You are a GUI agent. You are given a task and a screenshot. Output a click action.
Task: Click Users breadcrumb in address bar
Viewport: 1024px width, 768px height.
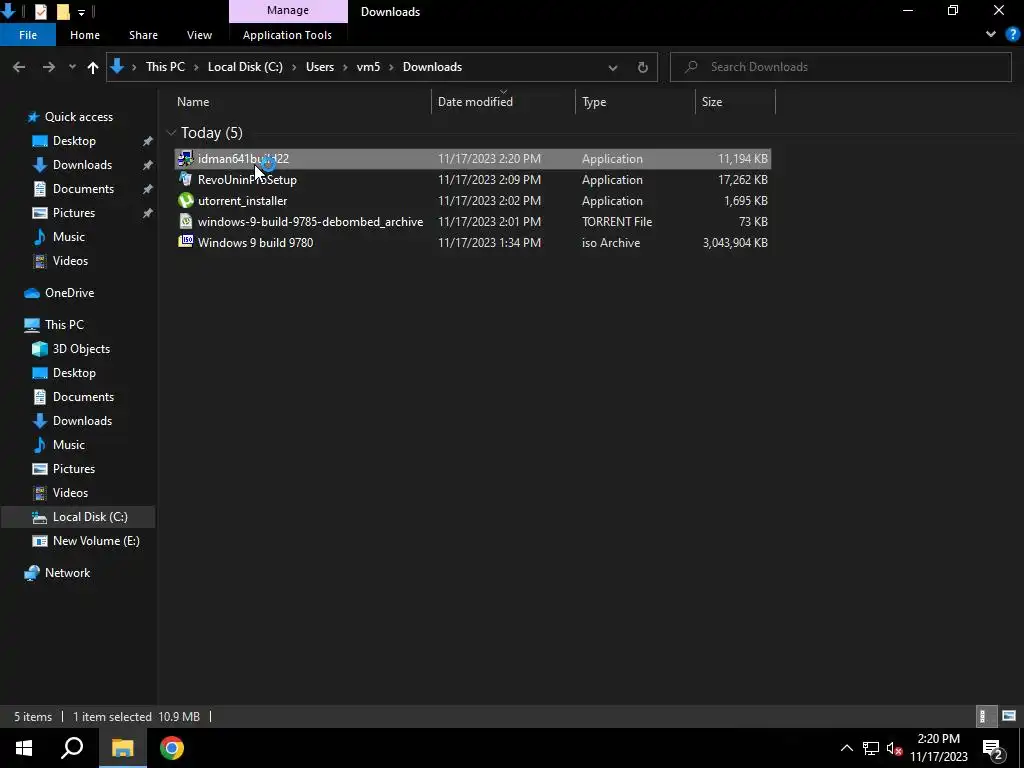tap(320, 67)
